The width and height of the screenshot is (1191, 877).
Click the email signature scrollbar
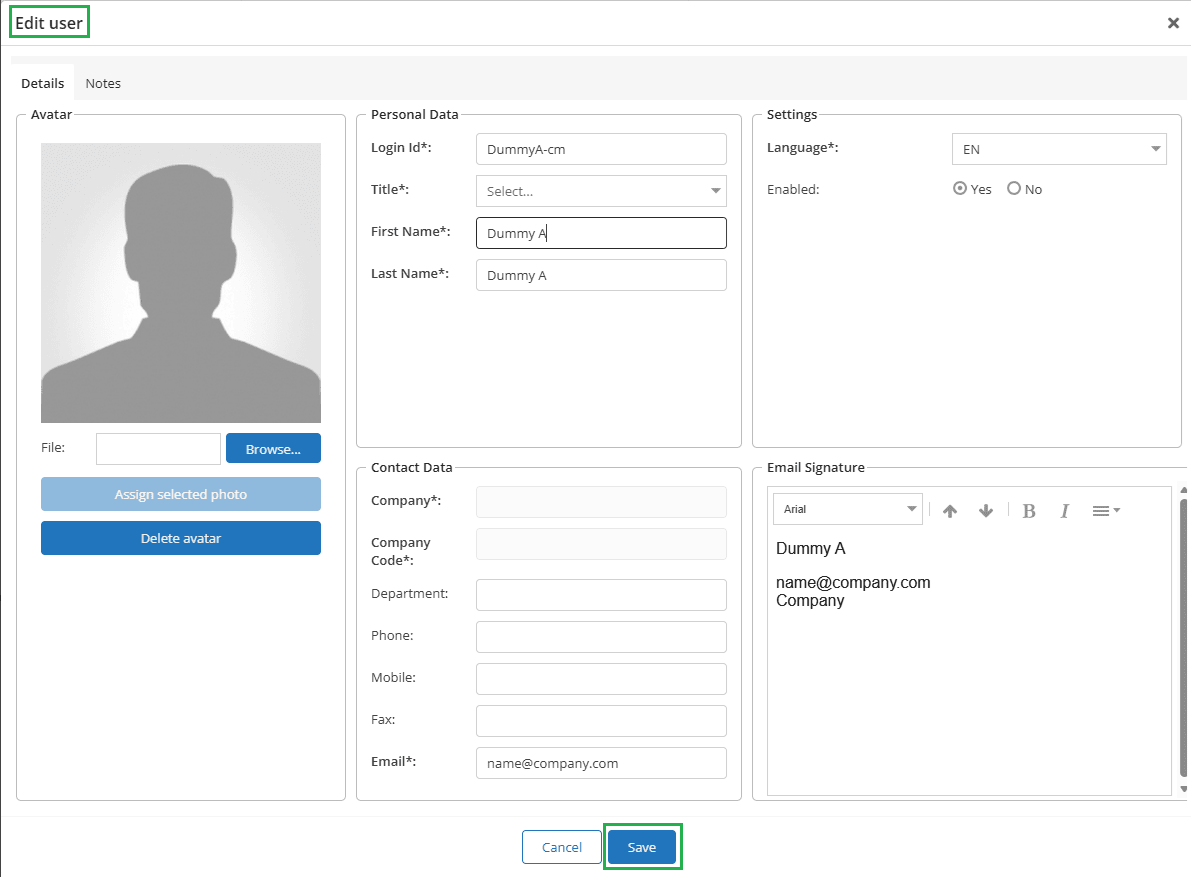[1183, 638]
